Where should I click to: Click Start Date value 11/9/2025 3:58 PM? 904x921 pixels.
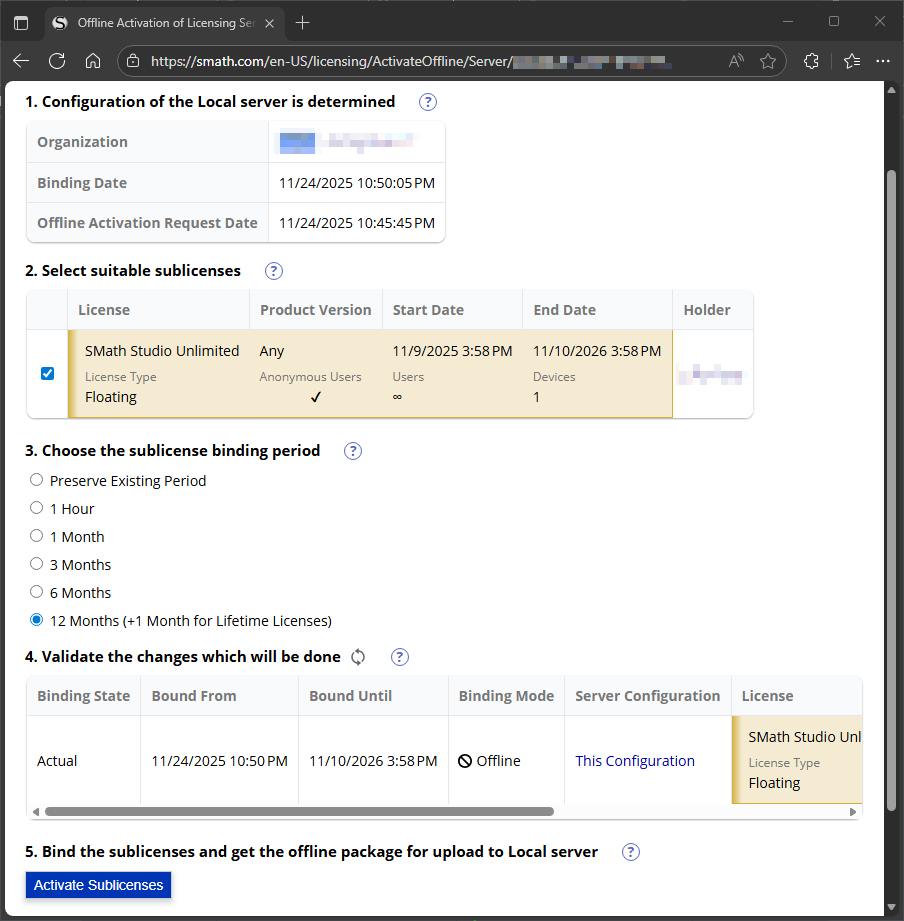point(452,351)
